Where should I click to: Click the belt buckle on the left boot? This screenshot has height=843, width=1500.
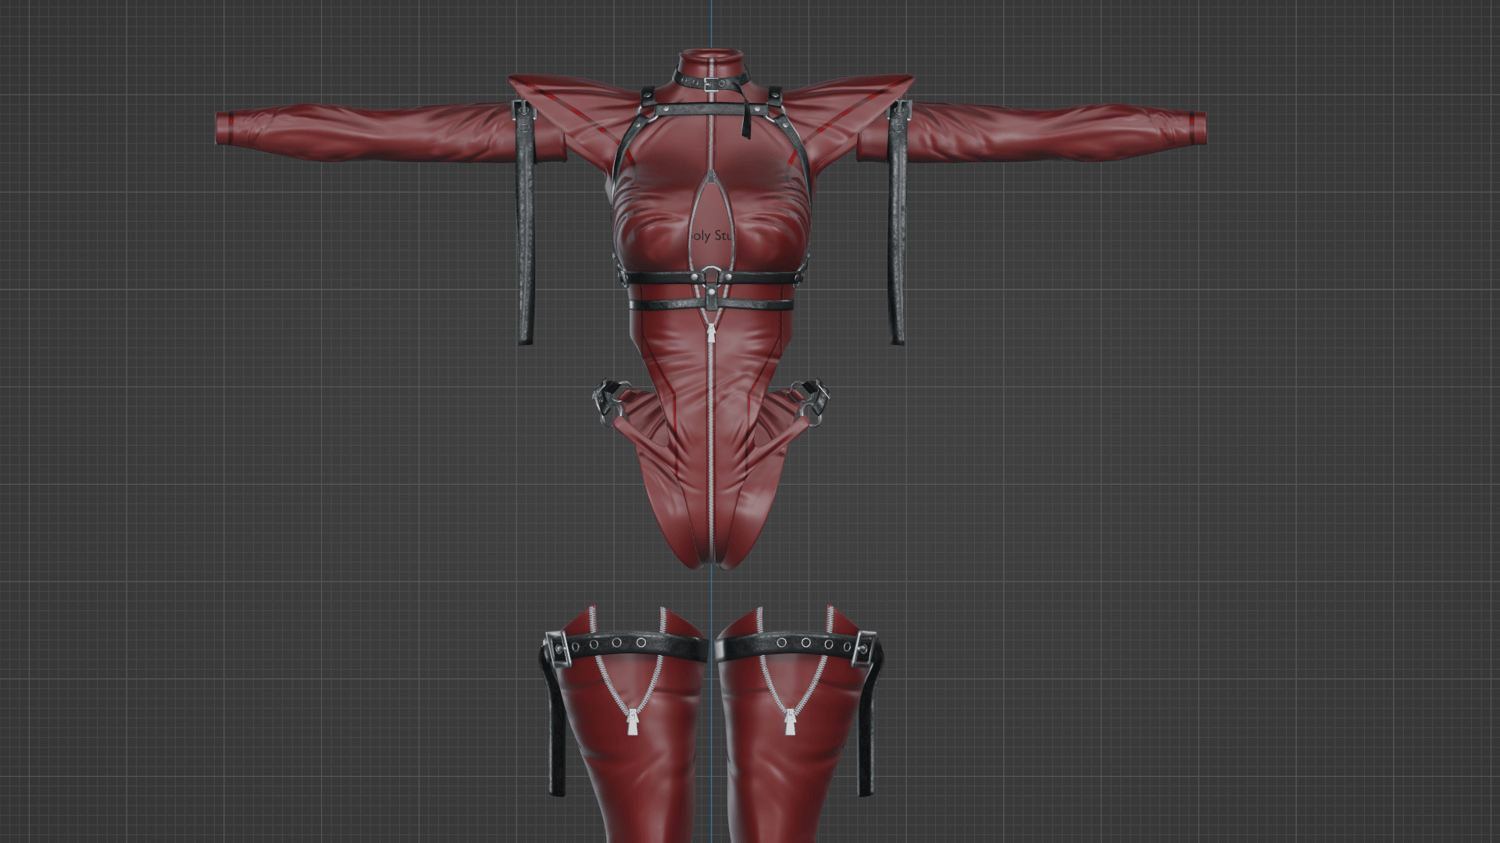point(557,649)
